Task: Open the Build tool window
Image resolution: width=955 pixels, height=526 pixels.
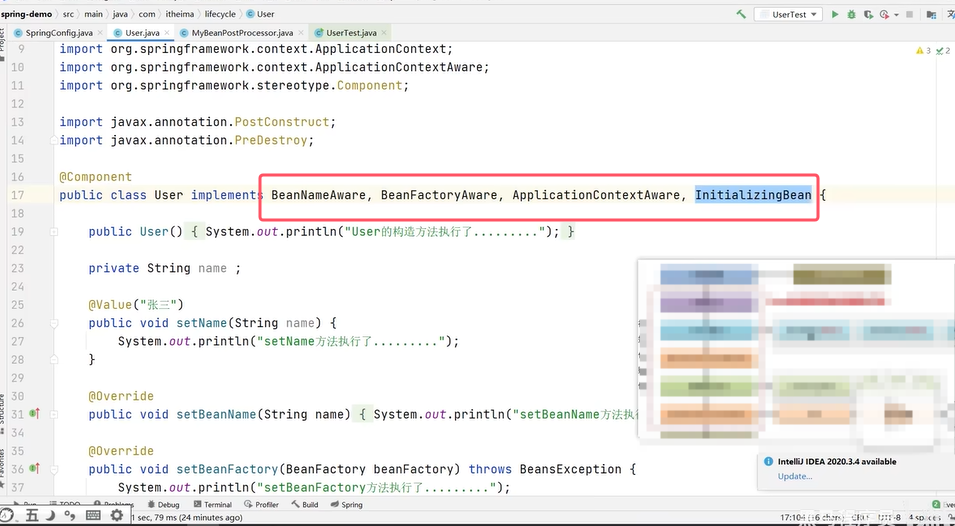Action: click(x=305, y=505)
